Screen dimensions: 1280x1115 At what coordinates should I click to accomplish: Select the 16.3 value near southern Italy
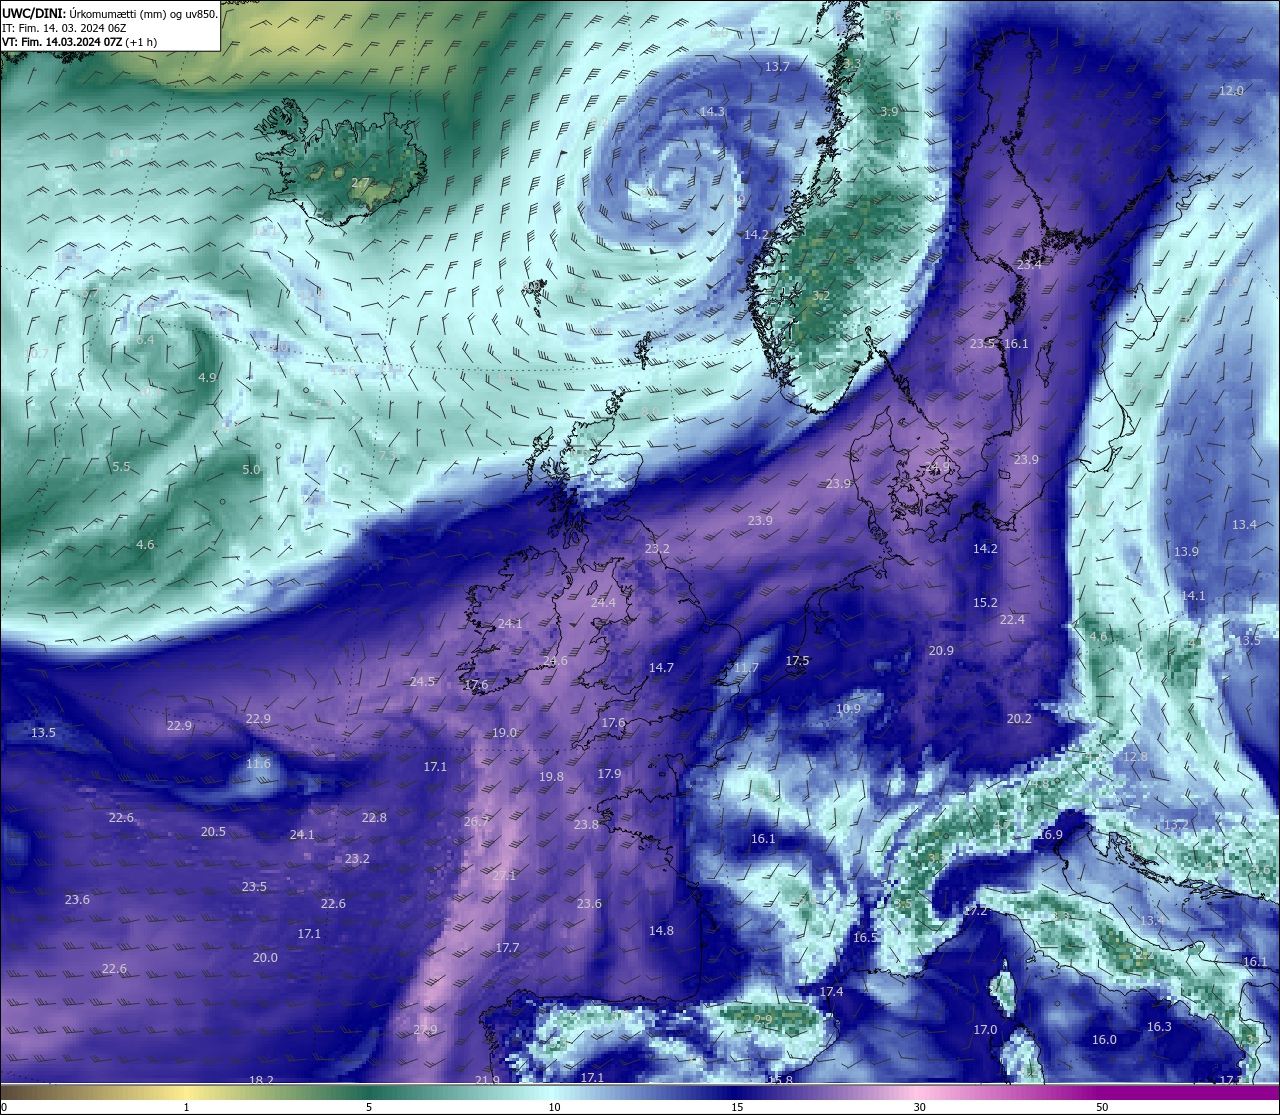pyautogui.click(x=1159, y=1026)
